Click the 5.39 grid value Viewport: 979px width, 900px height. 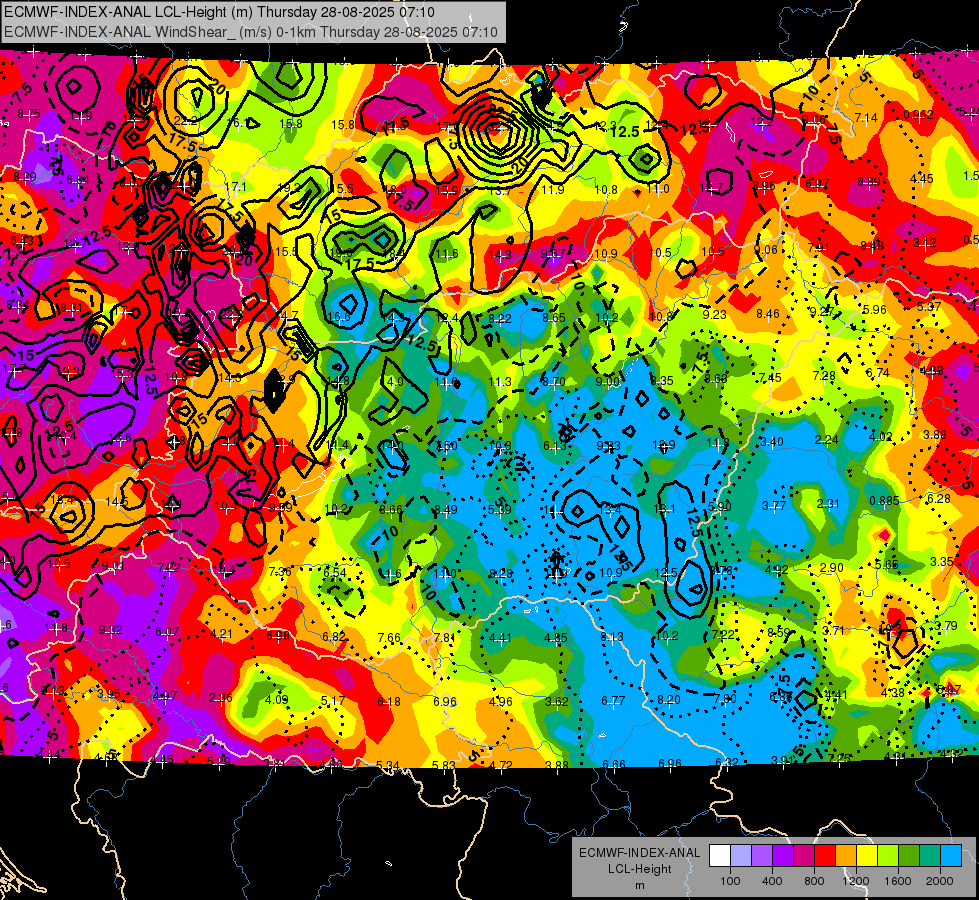pos(499,510)
